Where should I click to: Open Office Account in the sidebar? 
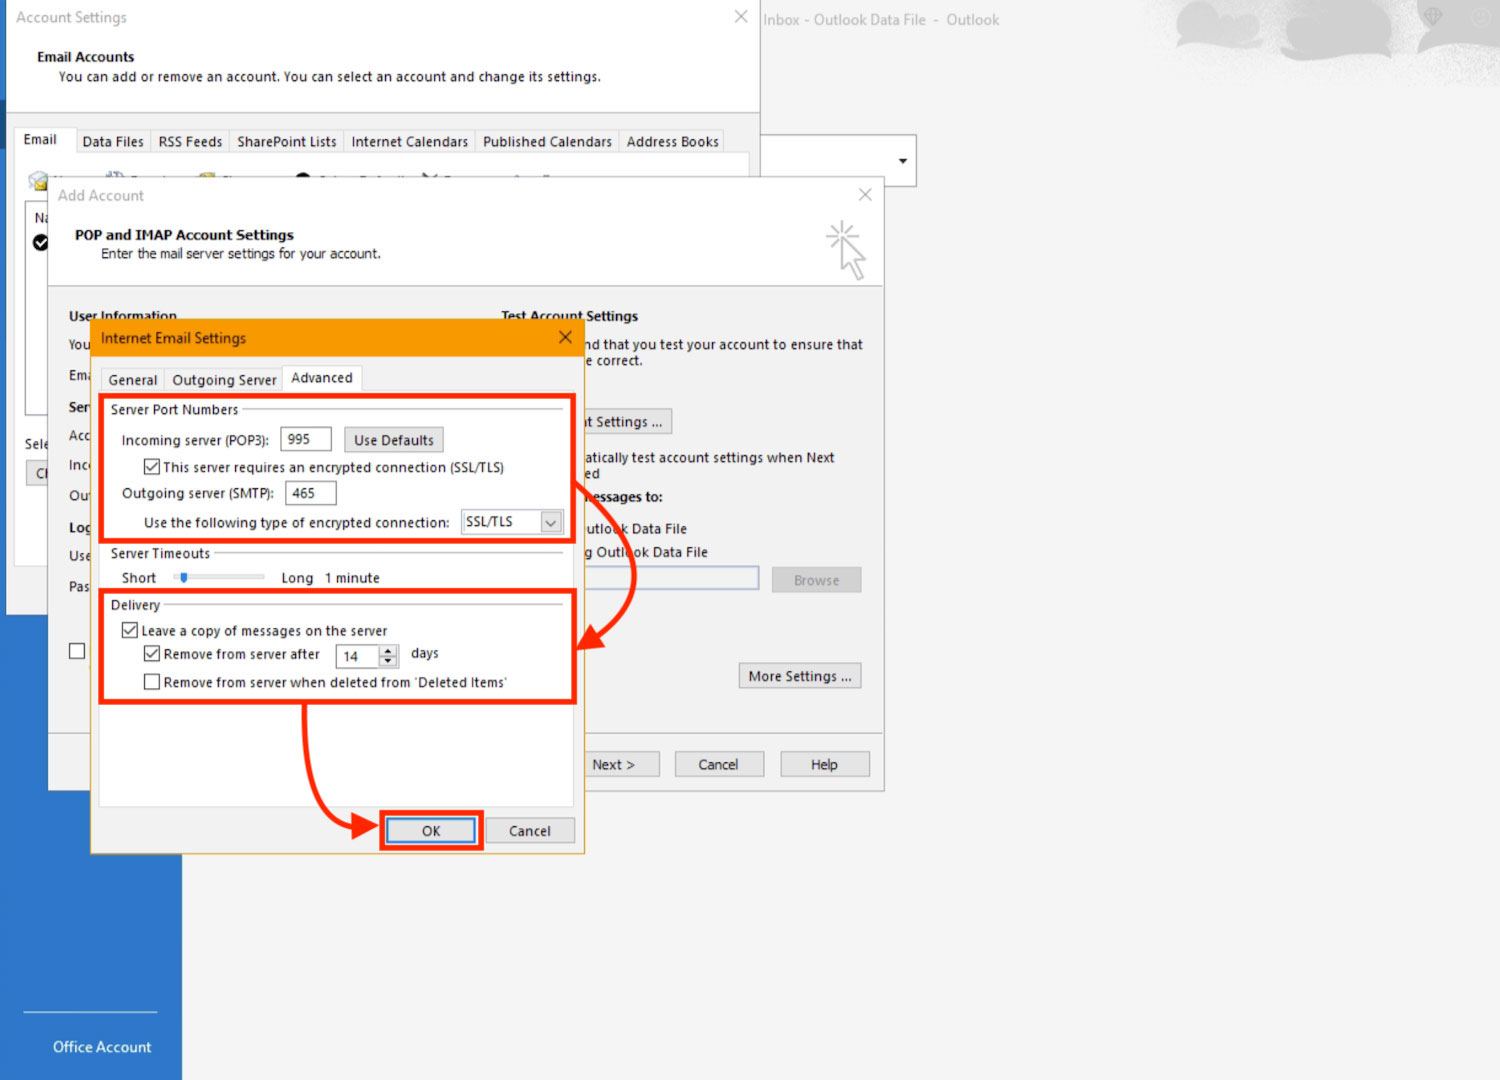tap(102, 1047)
